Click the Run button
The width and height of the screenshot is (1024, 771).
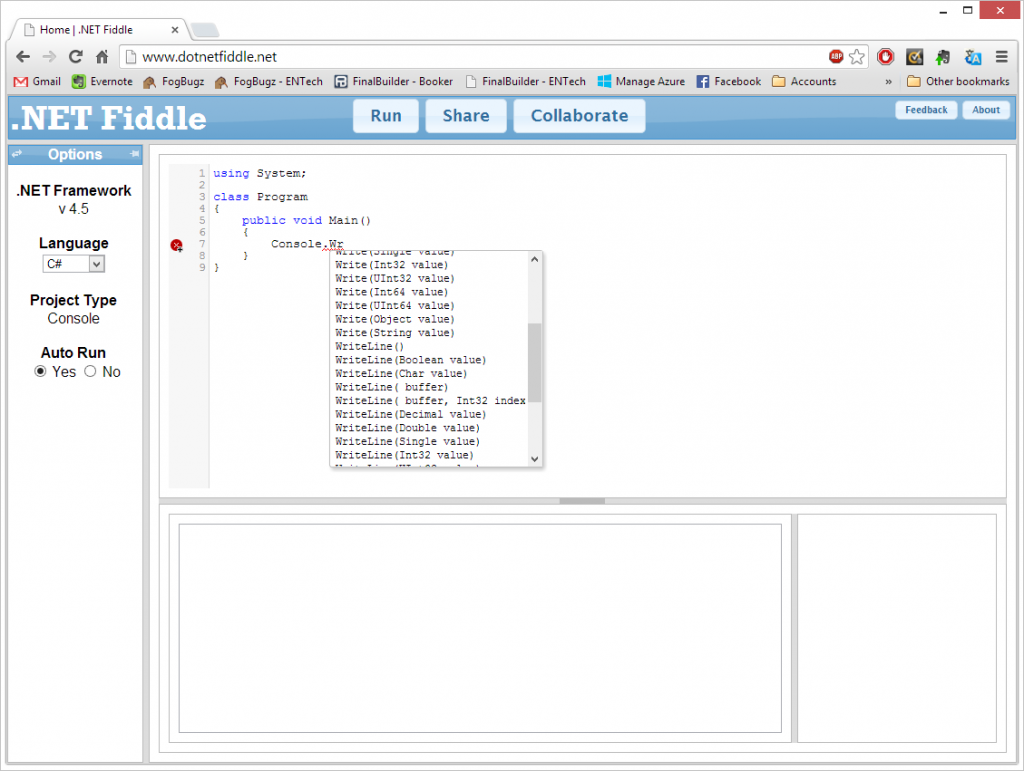coord(386,116)
